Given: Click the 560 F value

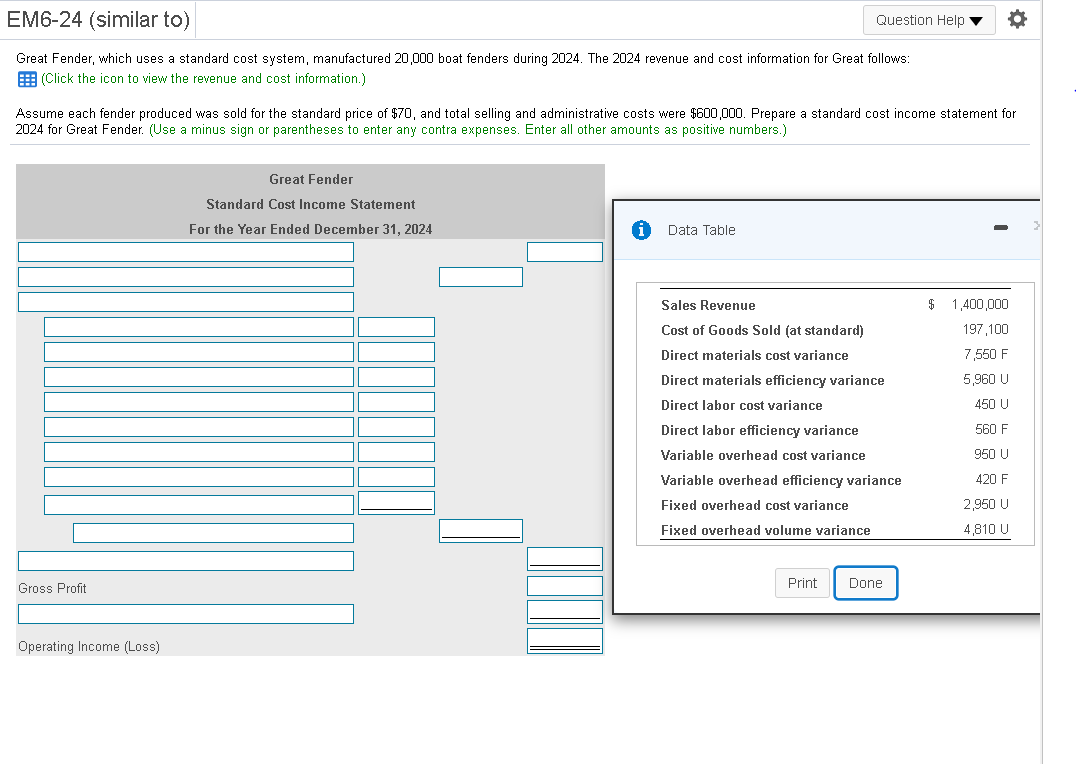Looking at the screenshot, I should (992, 429).
